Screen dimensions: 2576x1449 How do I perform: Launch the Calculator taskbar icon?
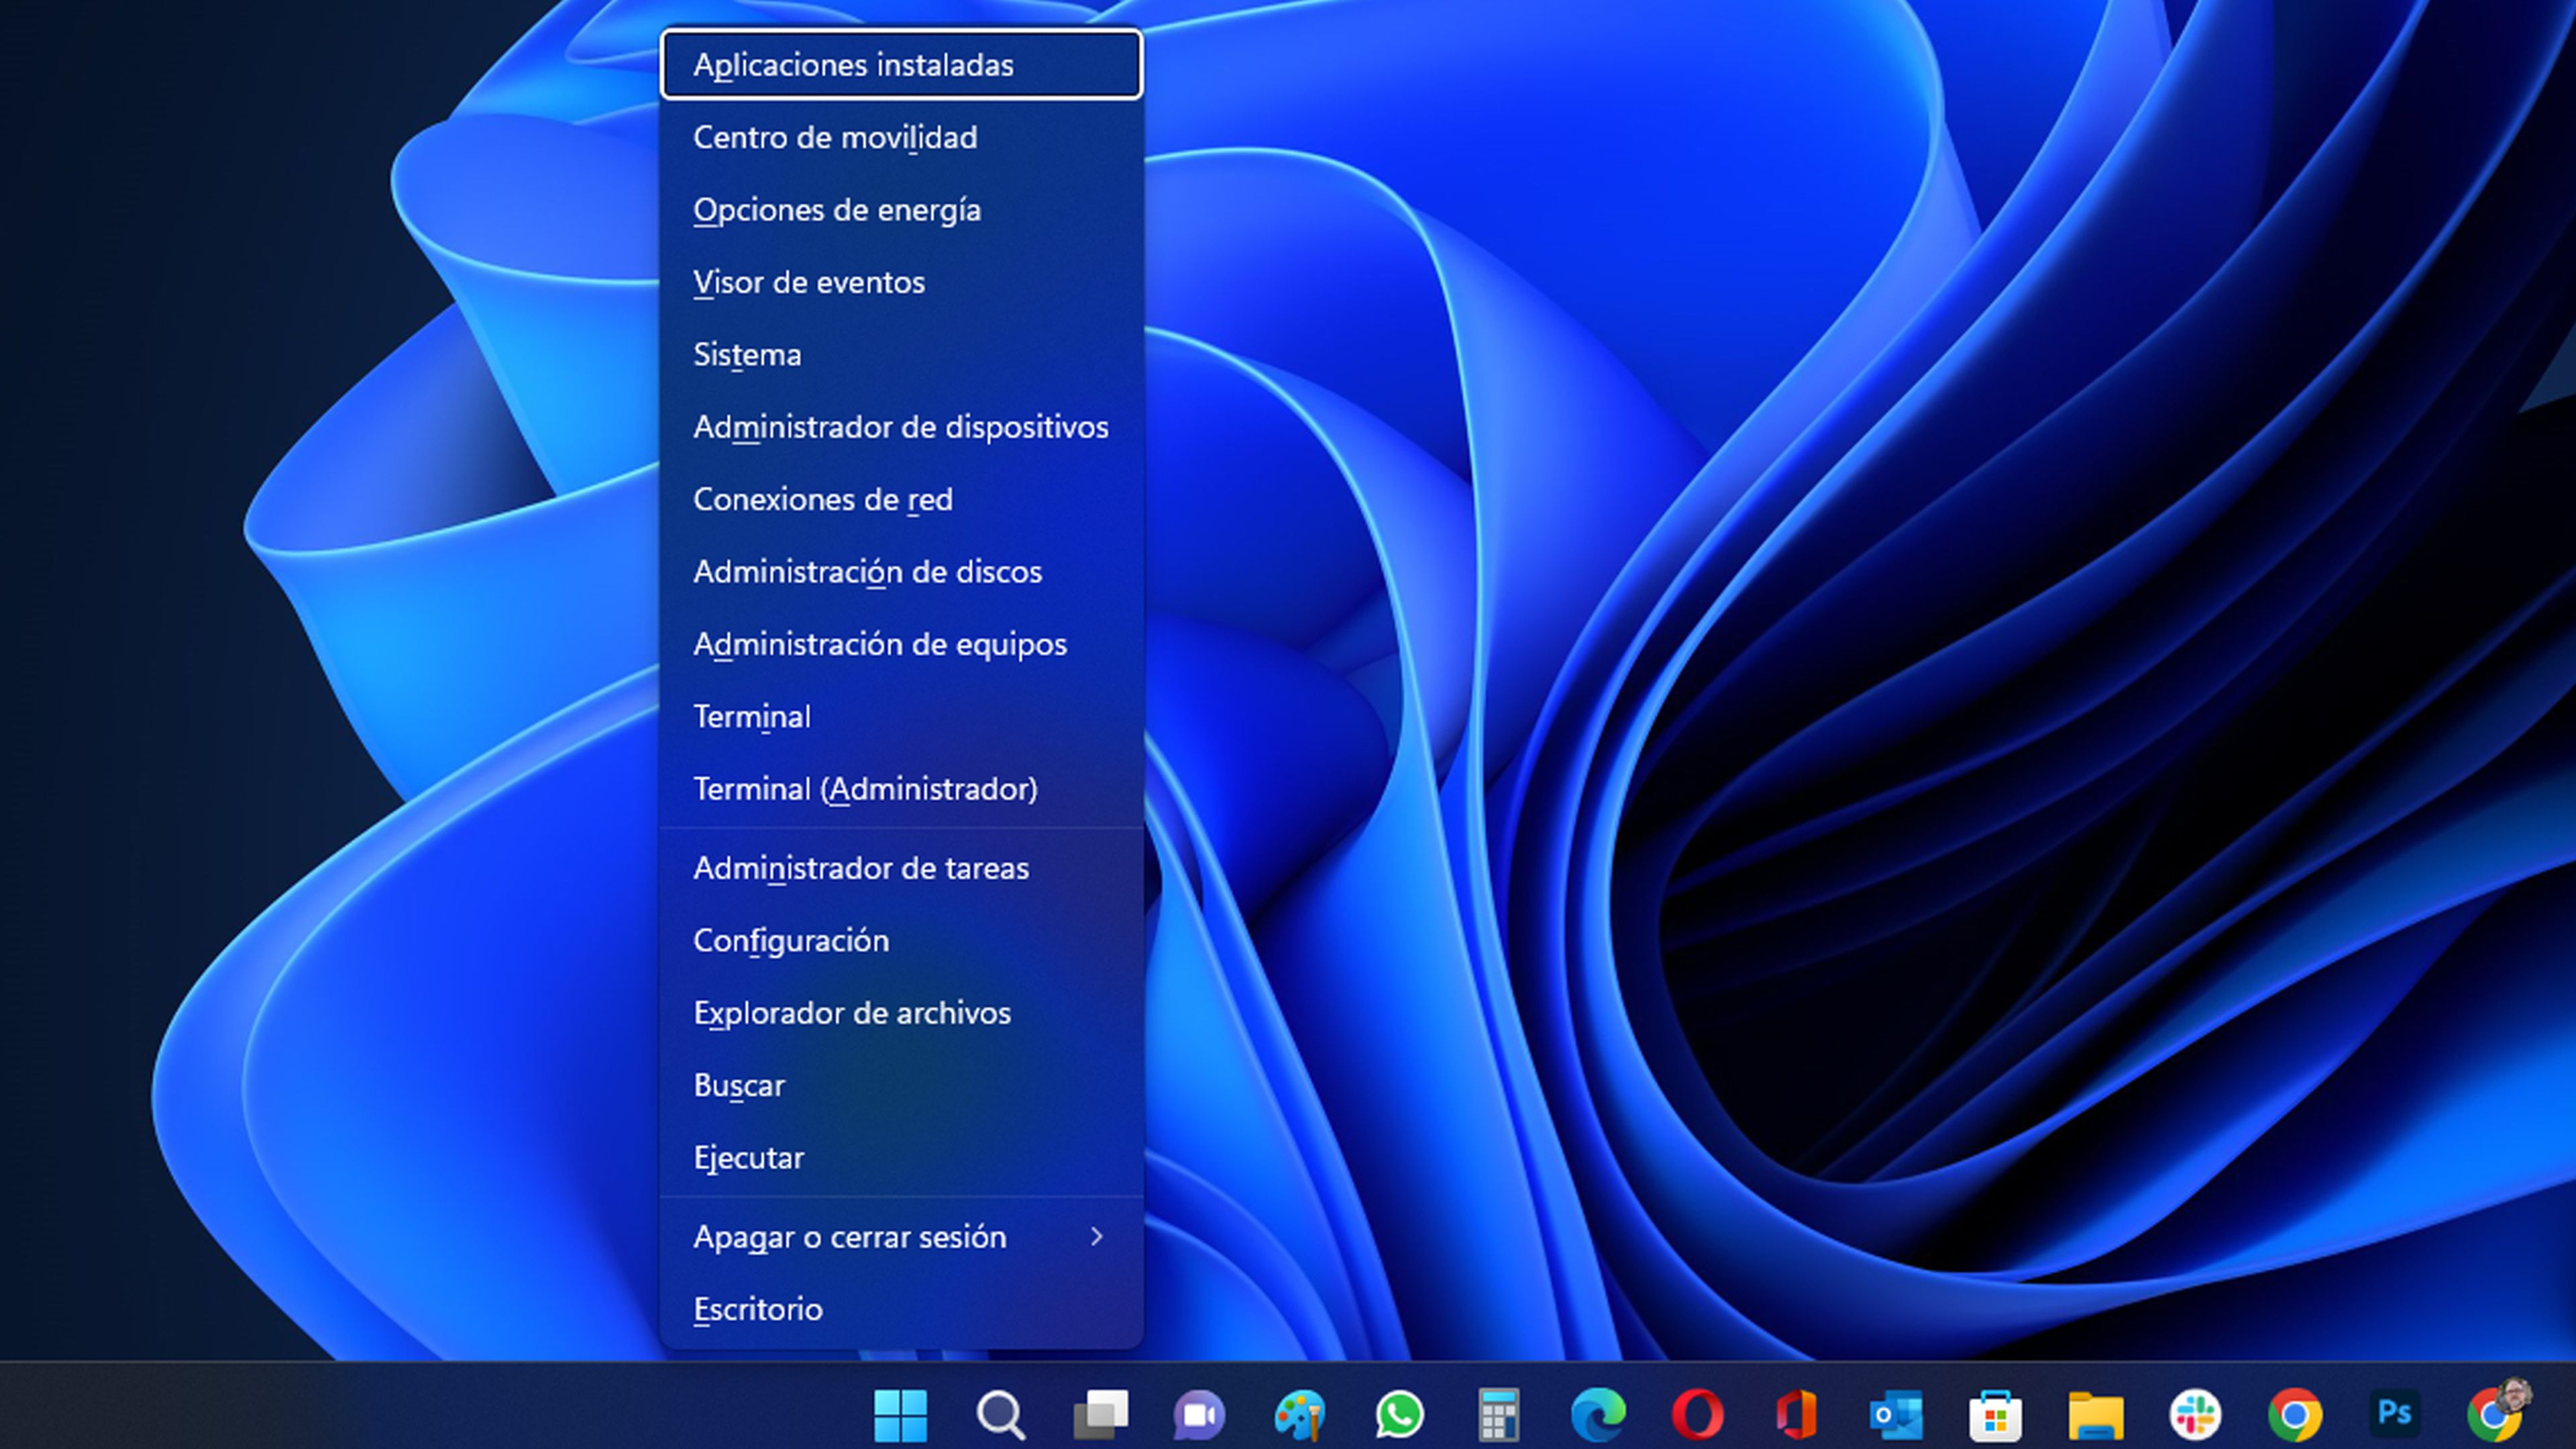point(1498,1415)
